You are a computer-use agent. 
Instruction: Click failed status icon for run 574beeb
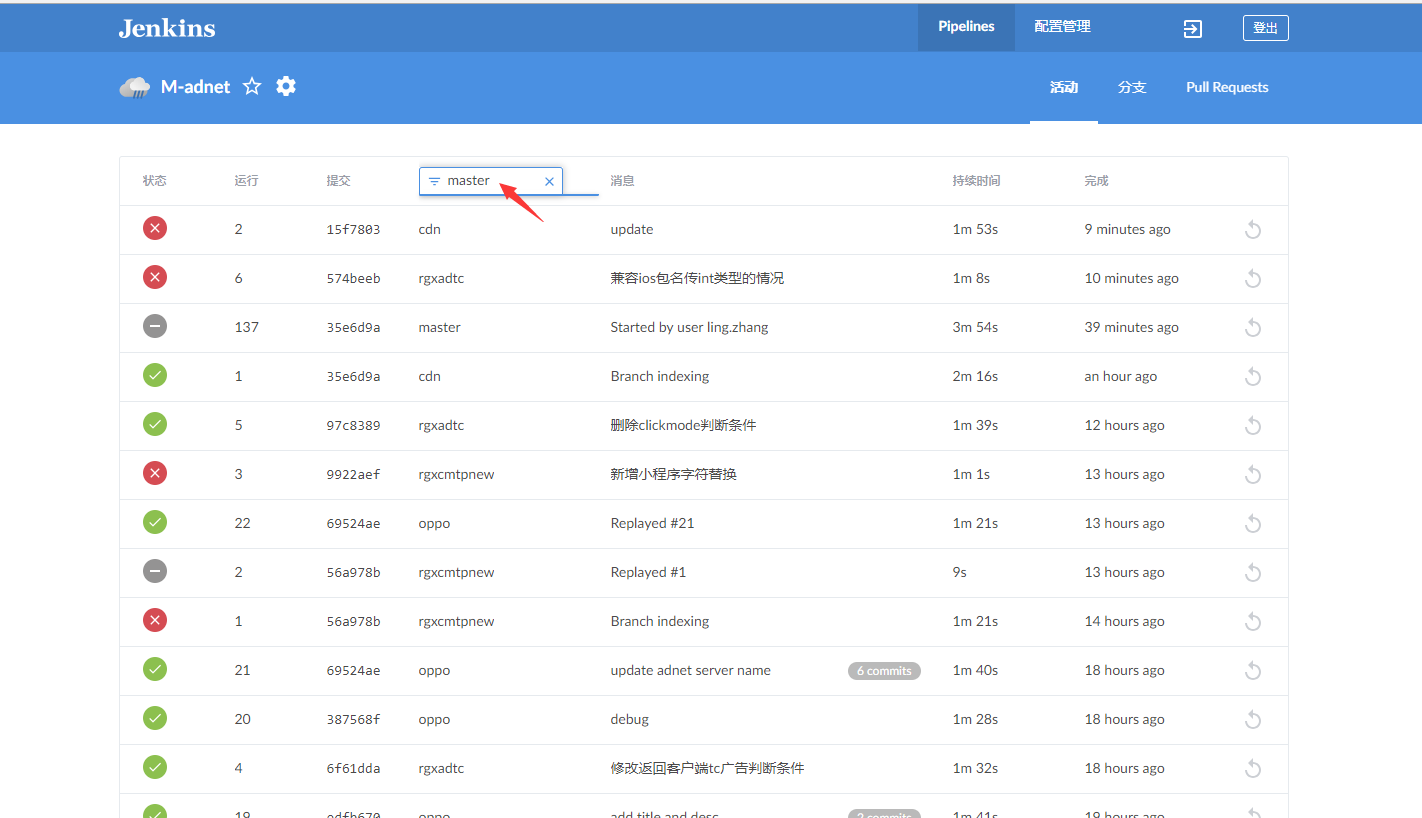tap(155, 278)
